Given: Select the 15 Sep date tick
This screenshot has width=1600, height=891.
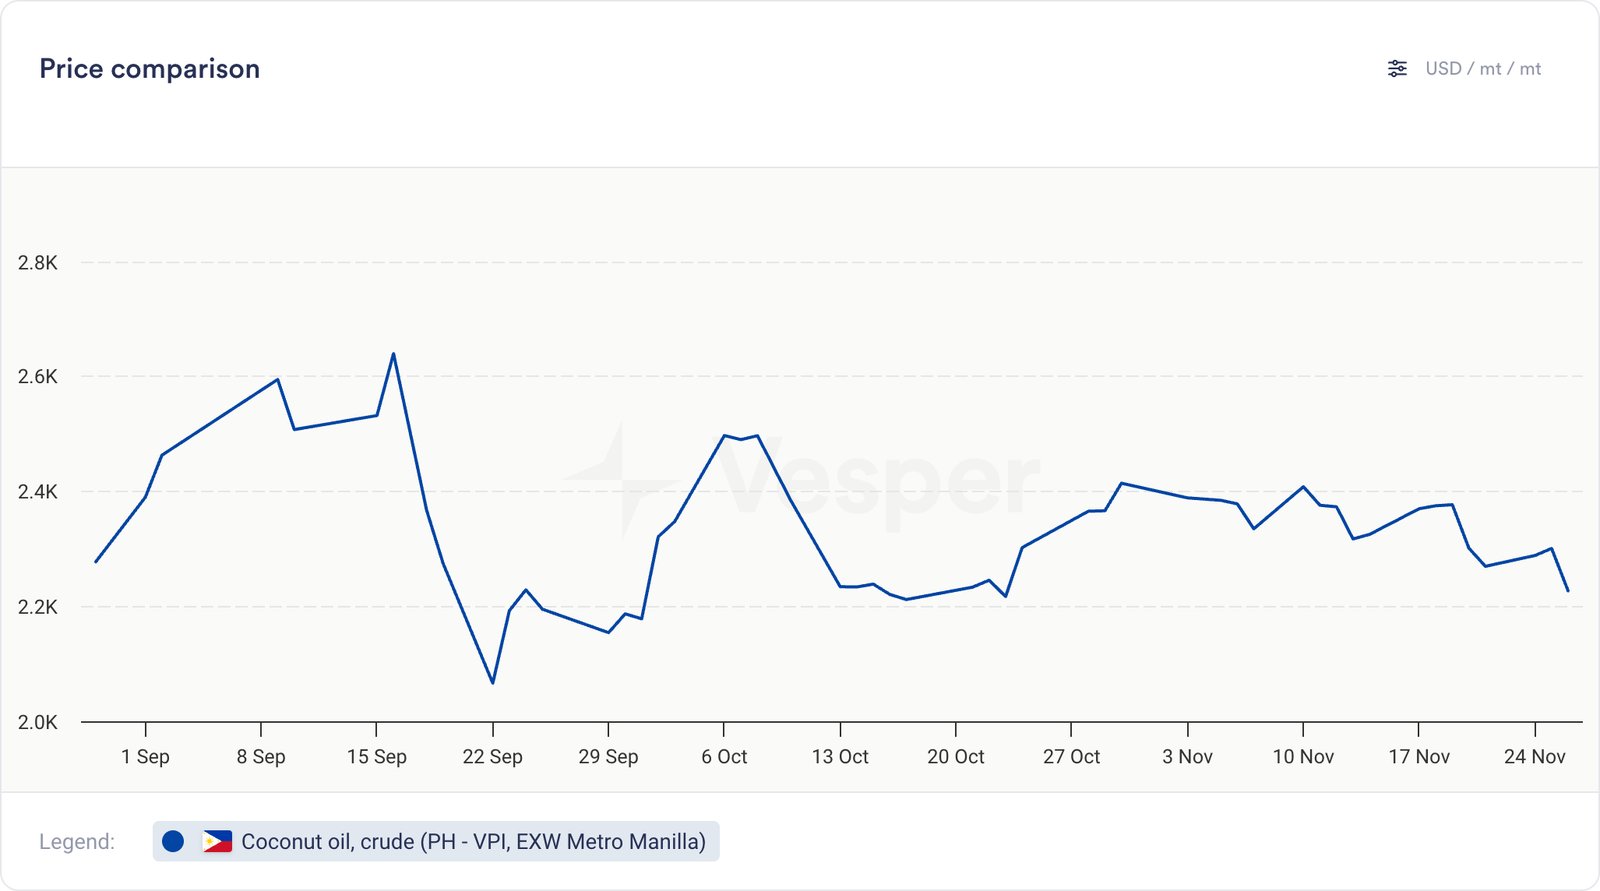Looking at the screenshot, I should [376, 756].
